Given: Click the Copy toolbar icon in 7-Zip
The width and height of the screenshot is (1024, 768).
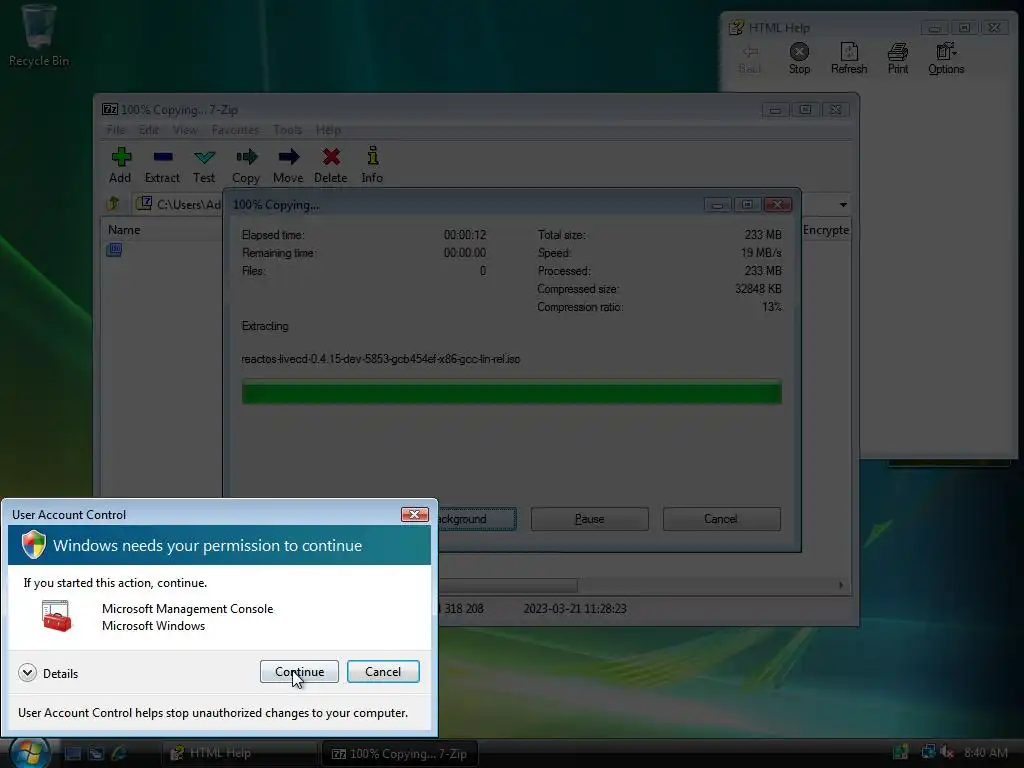Looking at the screenshot, I should point(246,157).
